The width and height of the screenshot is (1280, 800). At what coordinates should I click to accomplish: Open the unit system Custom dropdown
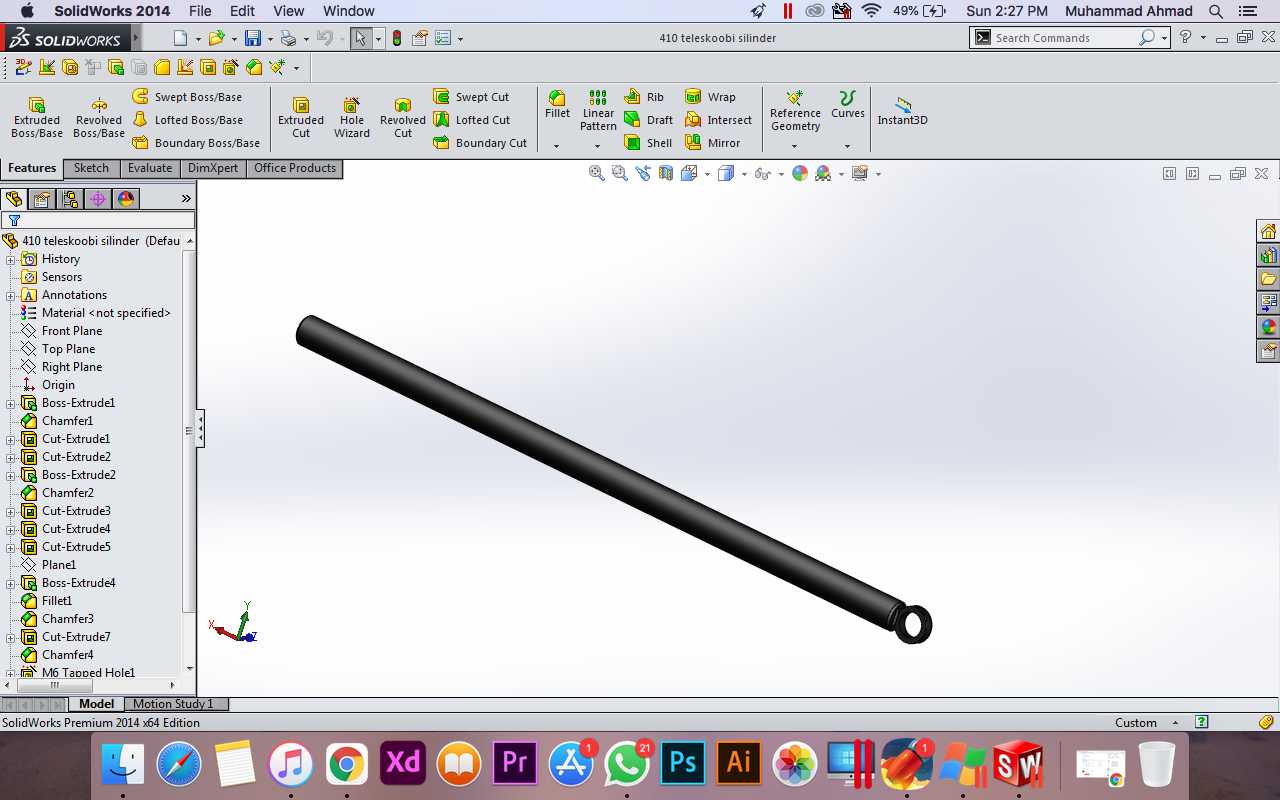point(1146,722)
